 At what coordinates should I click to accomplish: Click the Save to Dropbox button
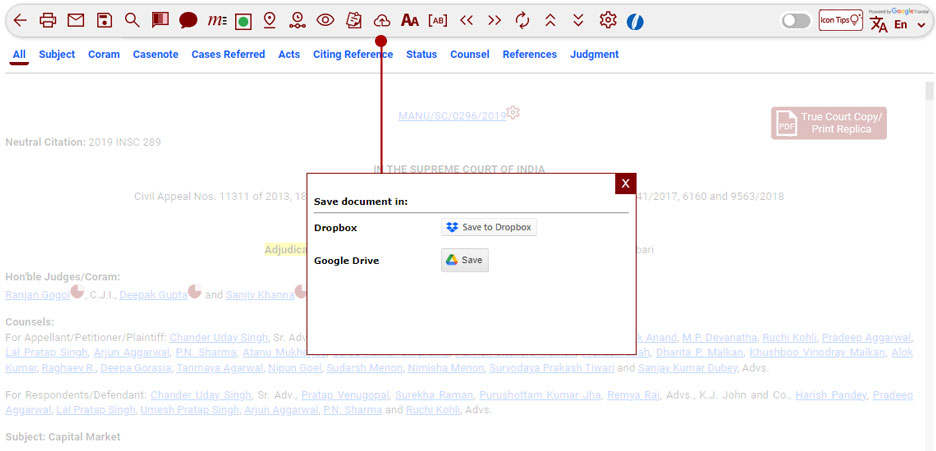tap(489, 228)
